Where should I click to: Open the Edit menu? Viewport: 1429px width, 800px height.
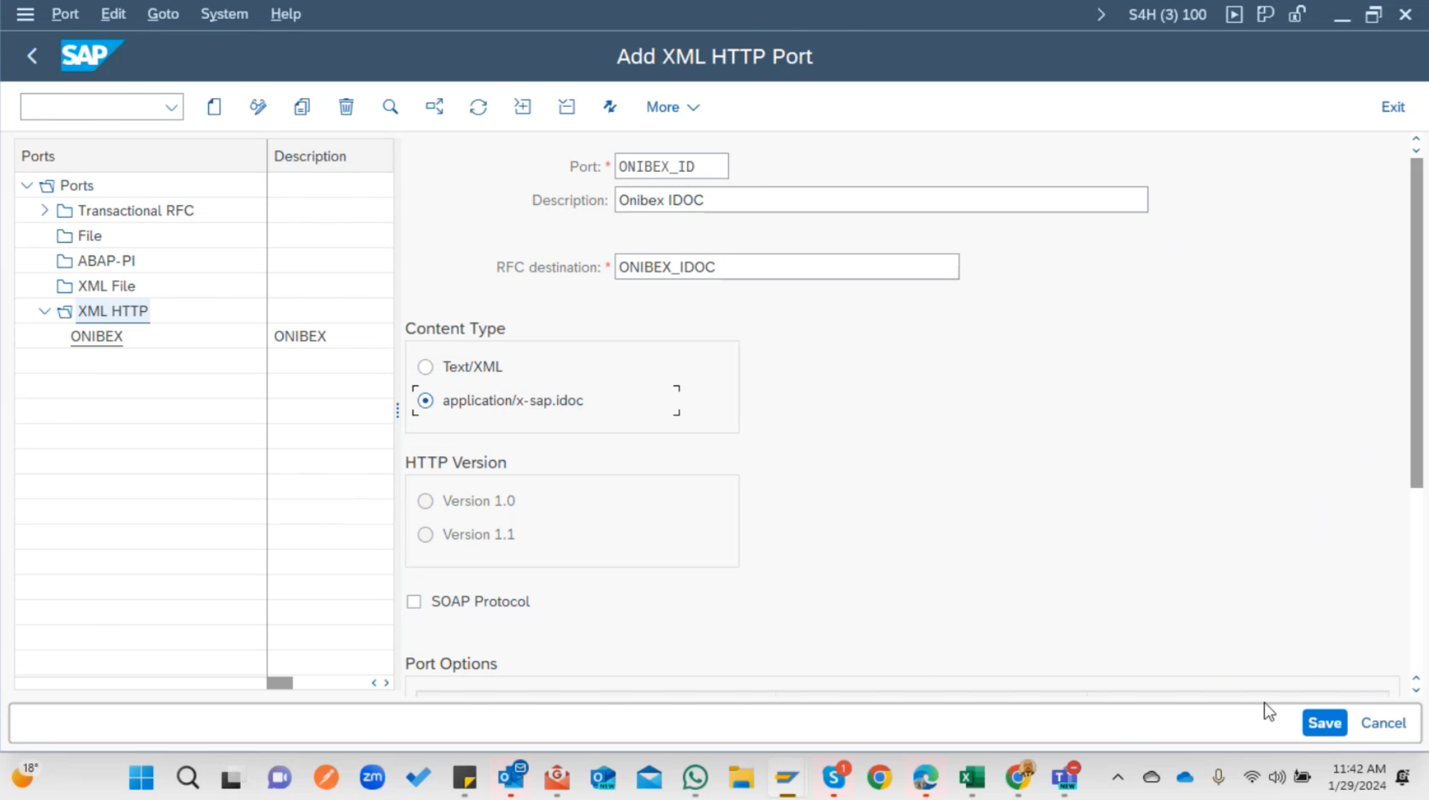pyautogui.click(x=113, y=14)
